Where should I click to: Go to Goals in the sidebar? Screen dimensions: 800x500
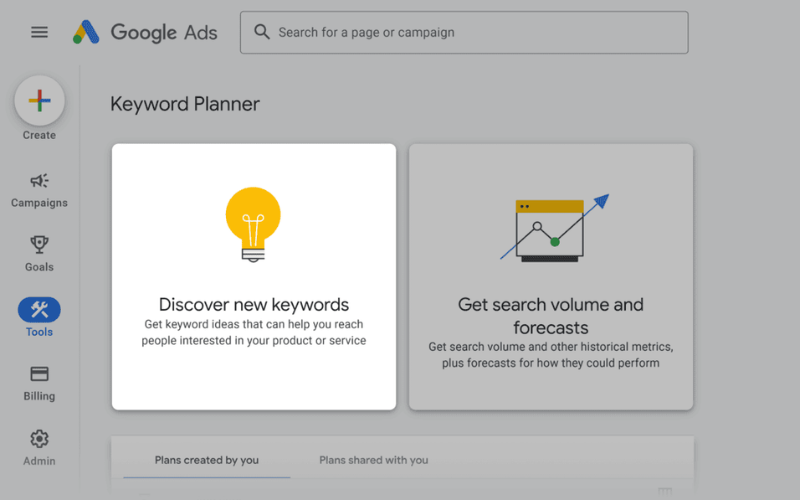point(39,253)
